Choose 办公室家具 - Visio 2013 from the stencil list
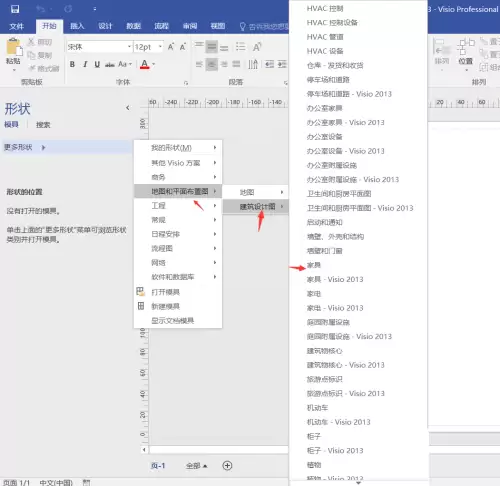 pyautogui.click(x=345, y=123)
